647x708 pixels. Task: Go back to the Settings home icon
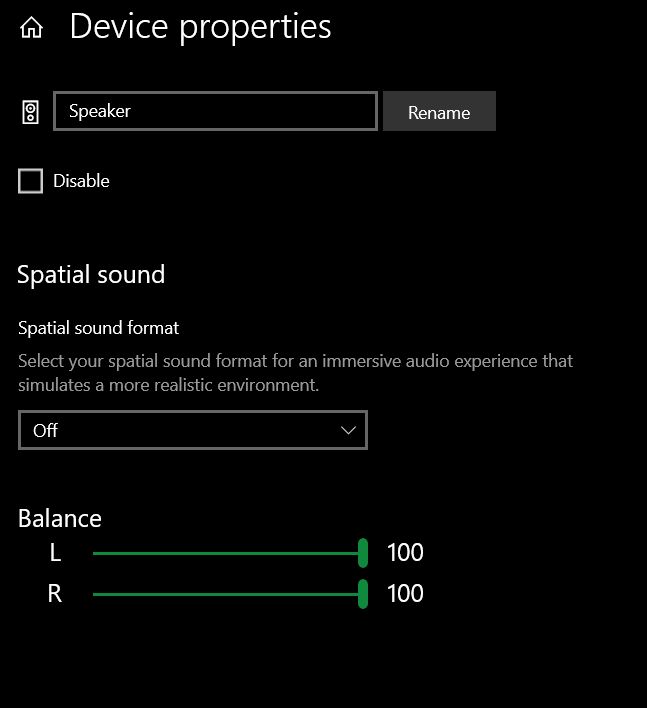[x=32, y=27]
